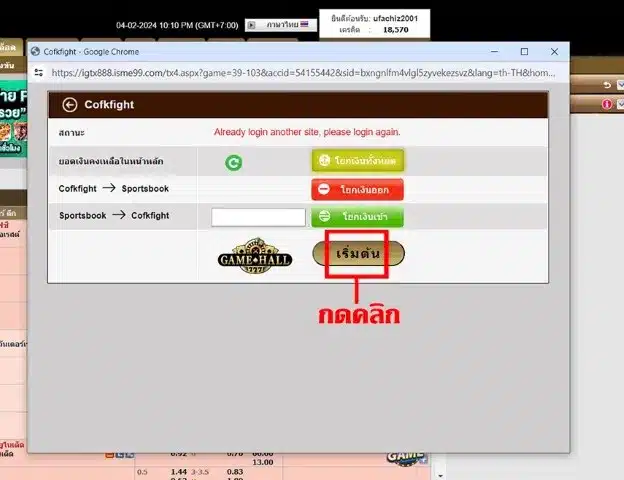Click the Thai flag icon
The height and width of the screenshot is (480, 624).
click(x=304, y=24)
